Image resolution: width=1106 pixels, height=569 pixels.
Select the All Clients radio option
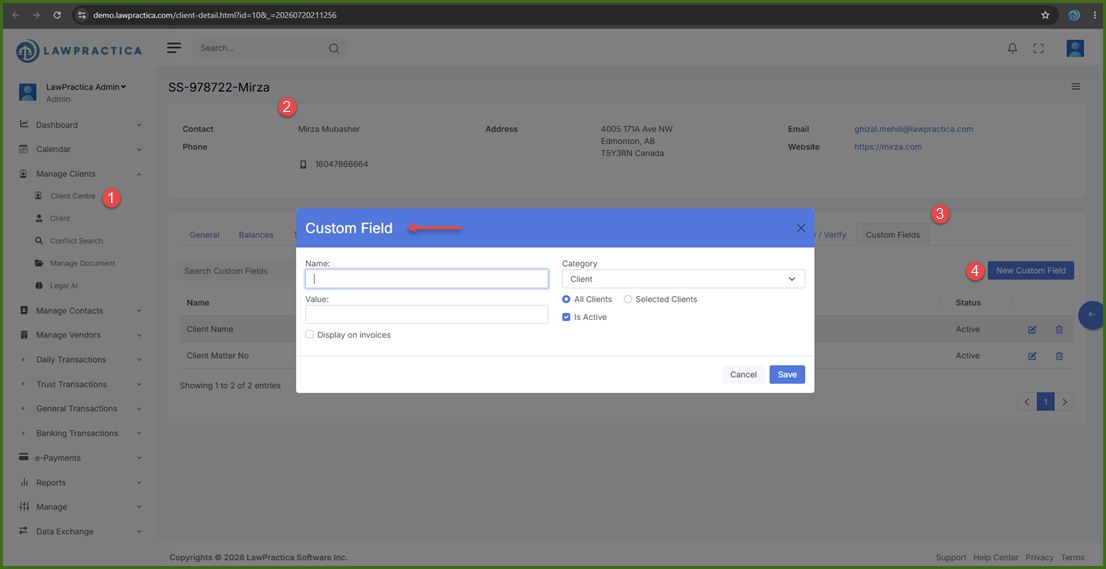point(566,300)
